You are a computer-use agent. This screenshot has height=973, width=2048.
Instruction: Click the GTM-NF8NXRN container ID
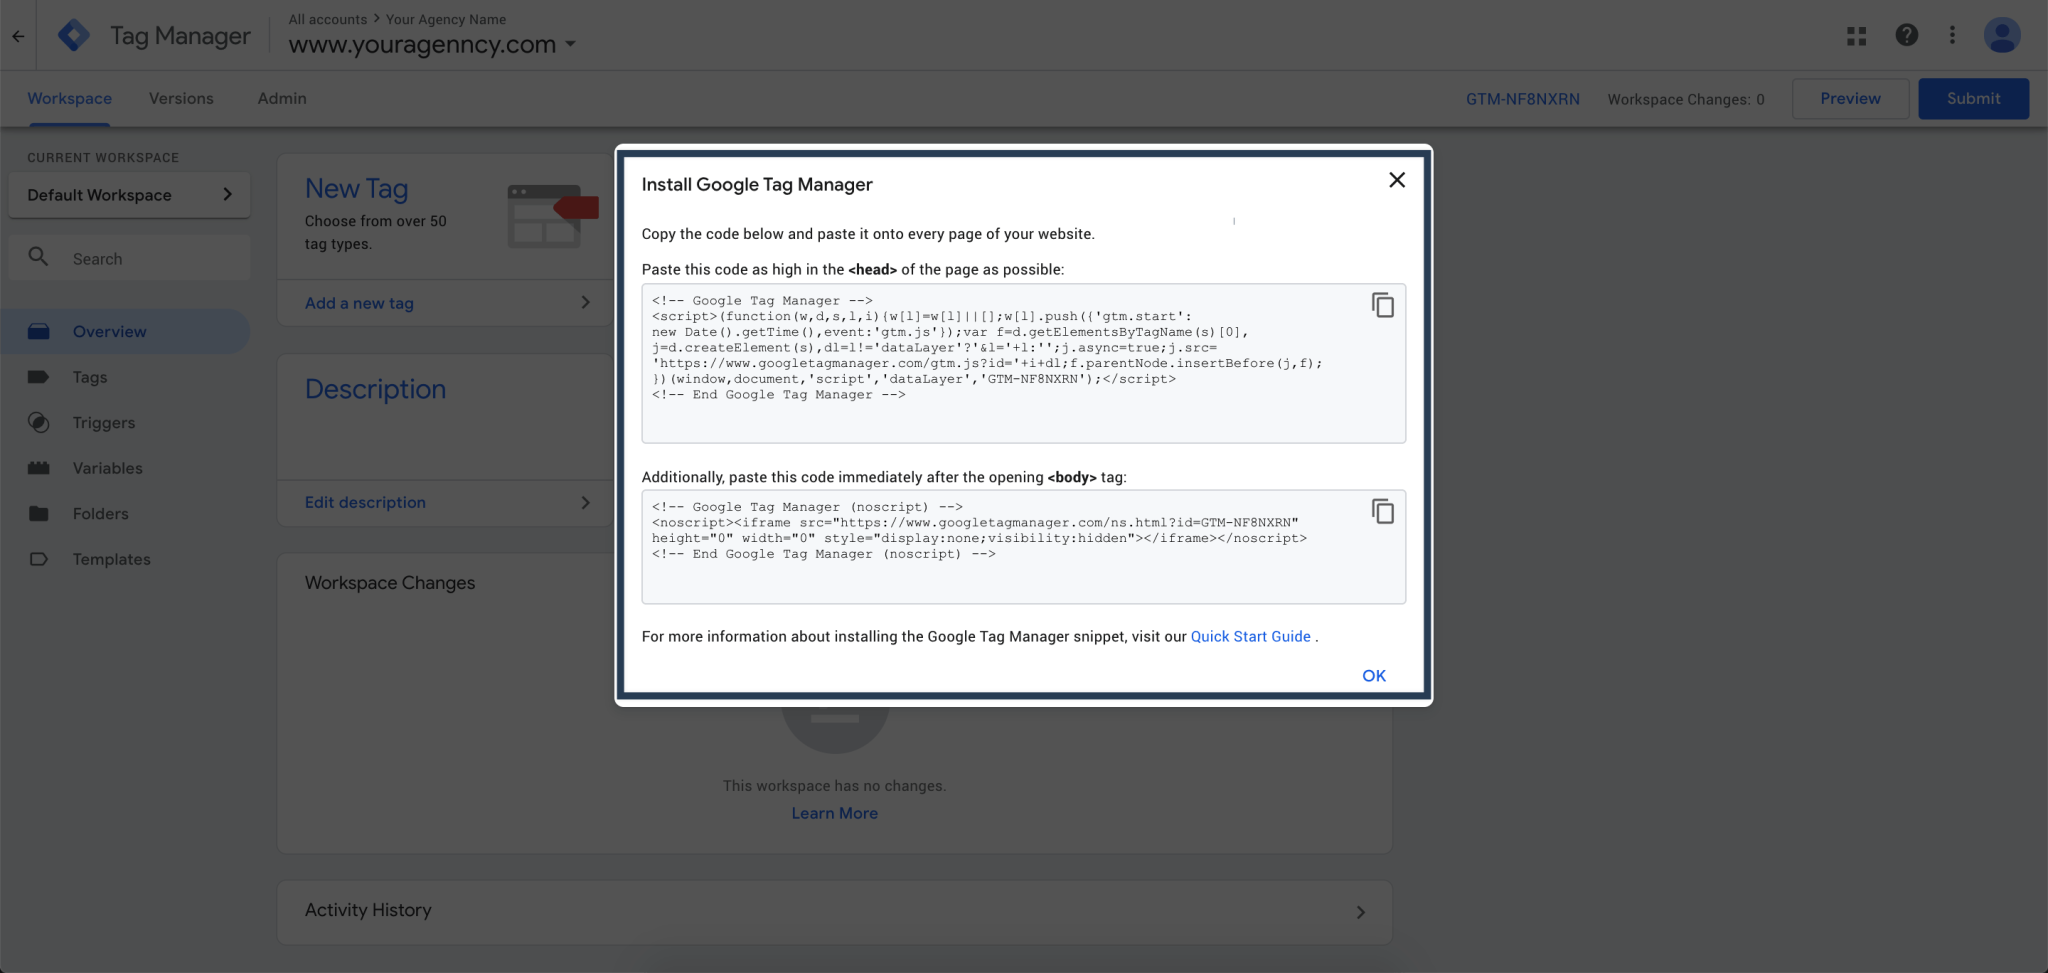1523,99
